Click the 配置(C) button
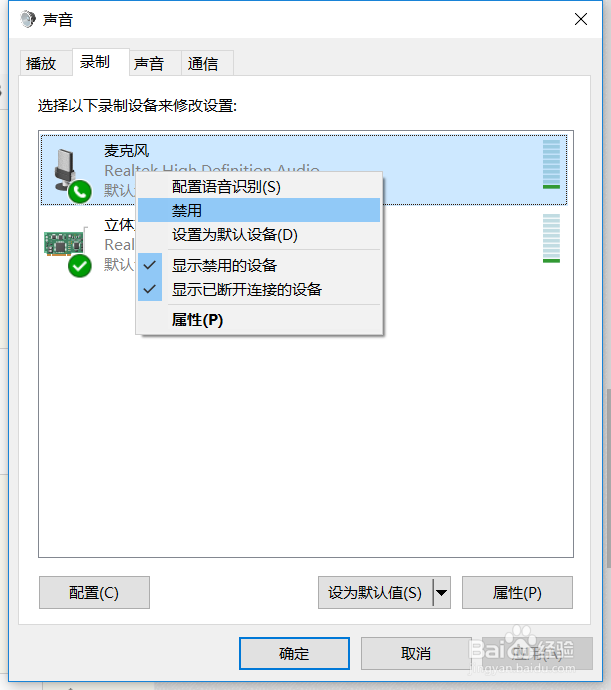 94,593
